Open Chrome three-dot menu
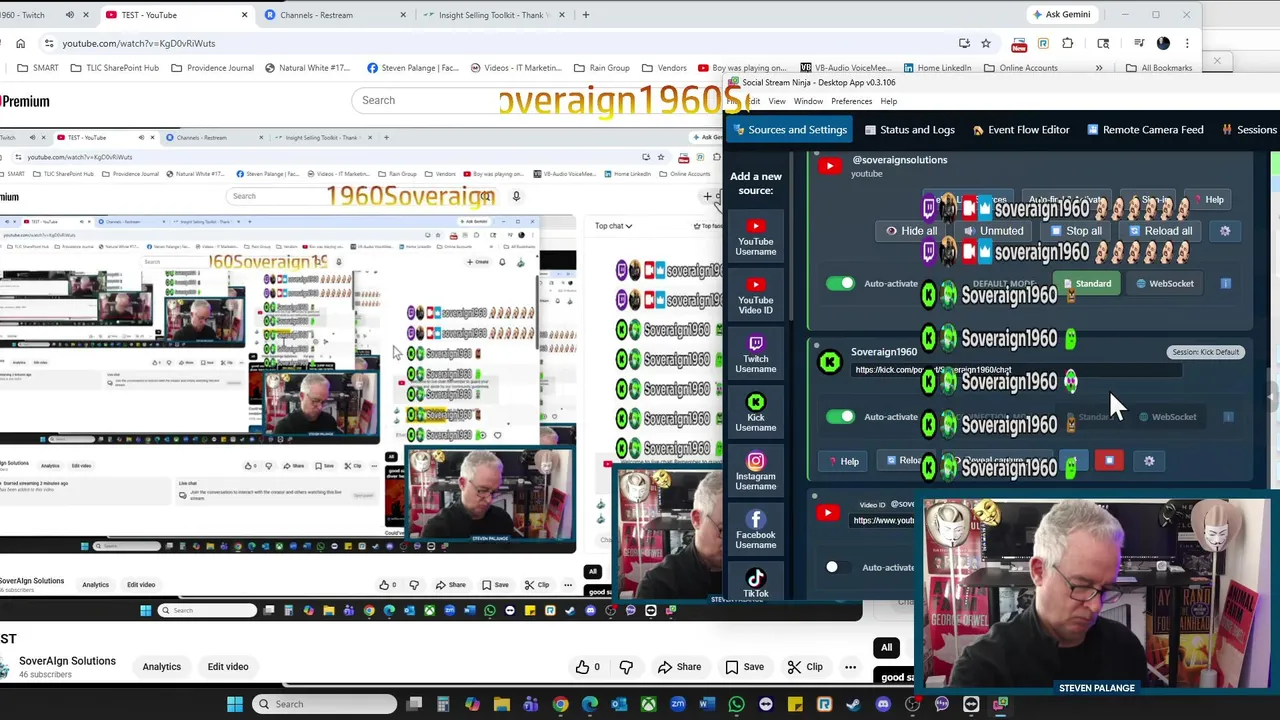 [x=1187, y=43]
